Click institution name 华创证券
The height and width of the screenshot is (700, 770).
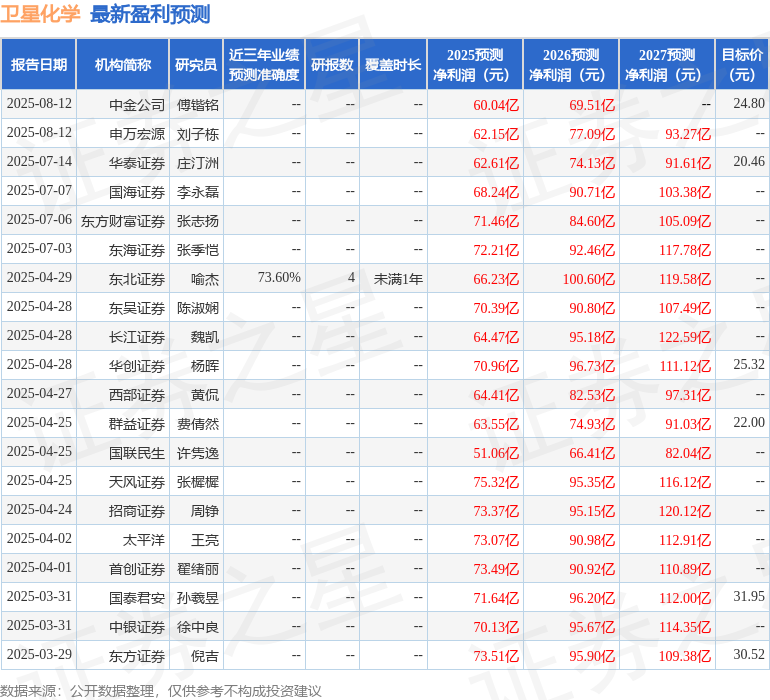pos(137,365)
